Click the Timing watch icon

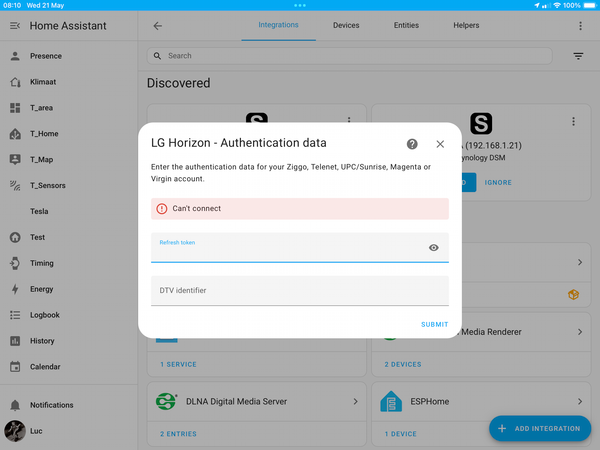click(x=15, y=263)
